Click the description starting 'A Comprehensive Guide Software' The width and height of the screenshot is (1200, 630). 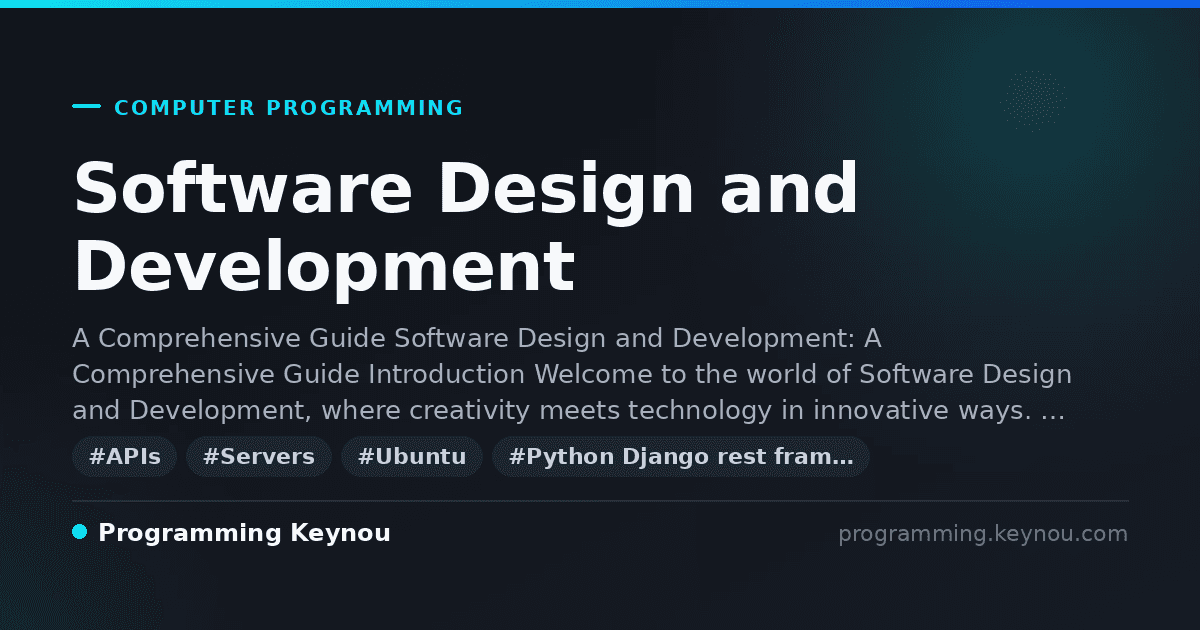(x=571, y=374)
